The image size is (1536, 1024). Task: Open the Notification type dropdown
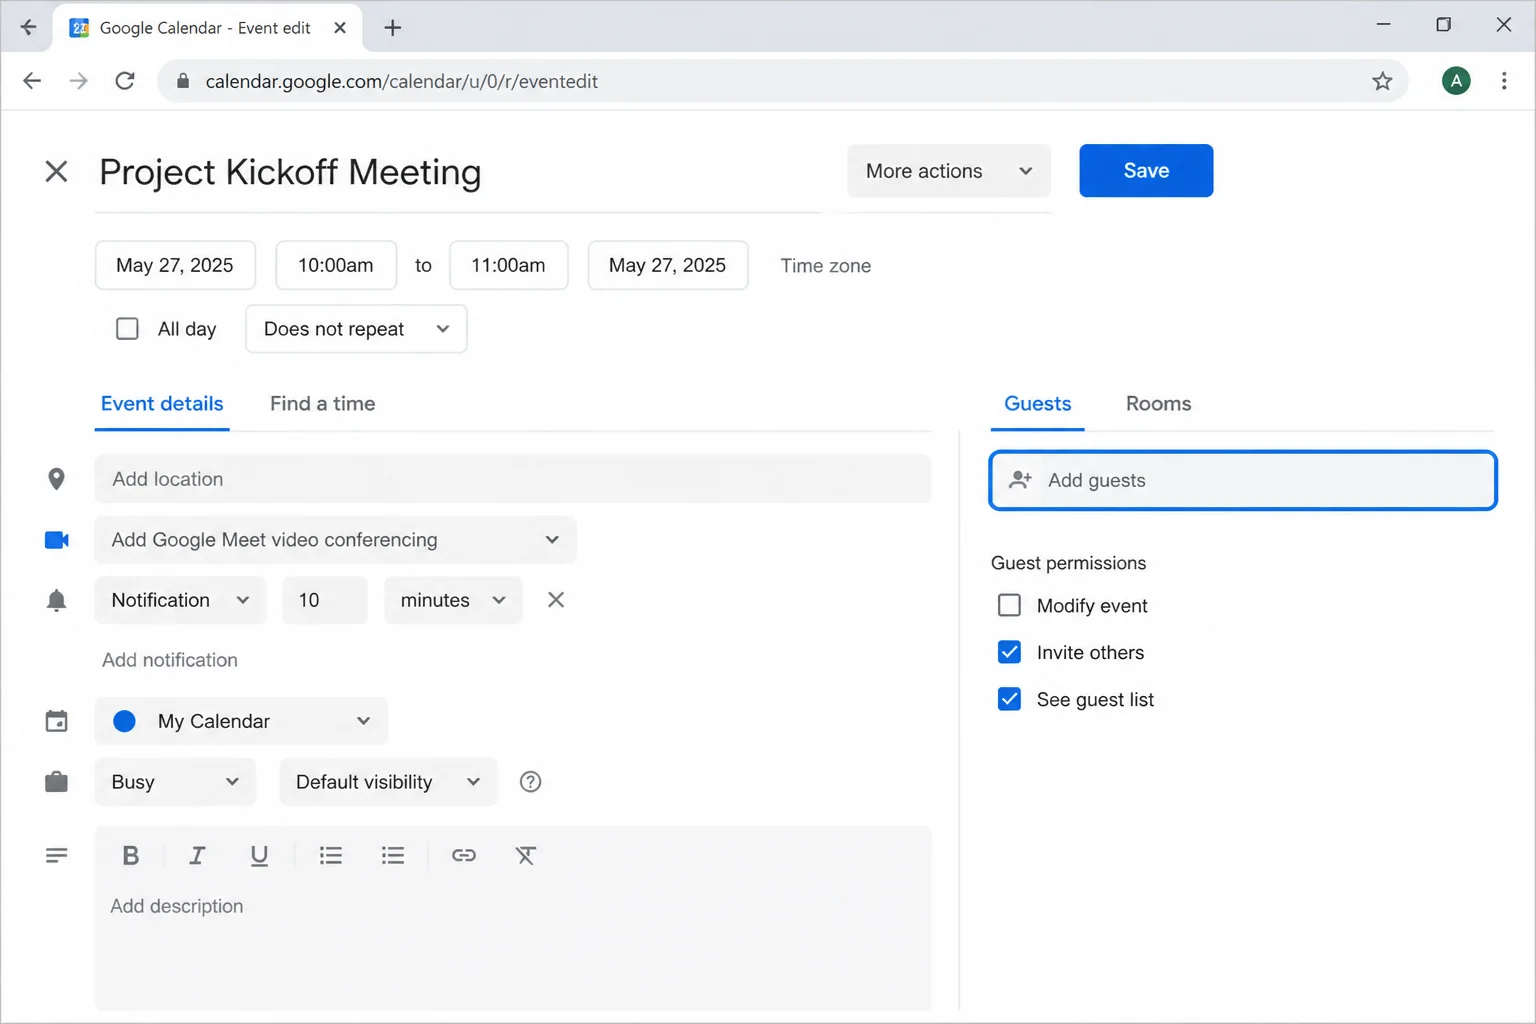[x=181, y=600]
